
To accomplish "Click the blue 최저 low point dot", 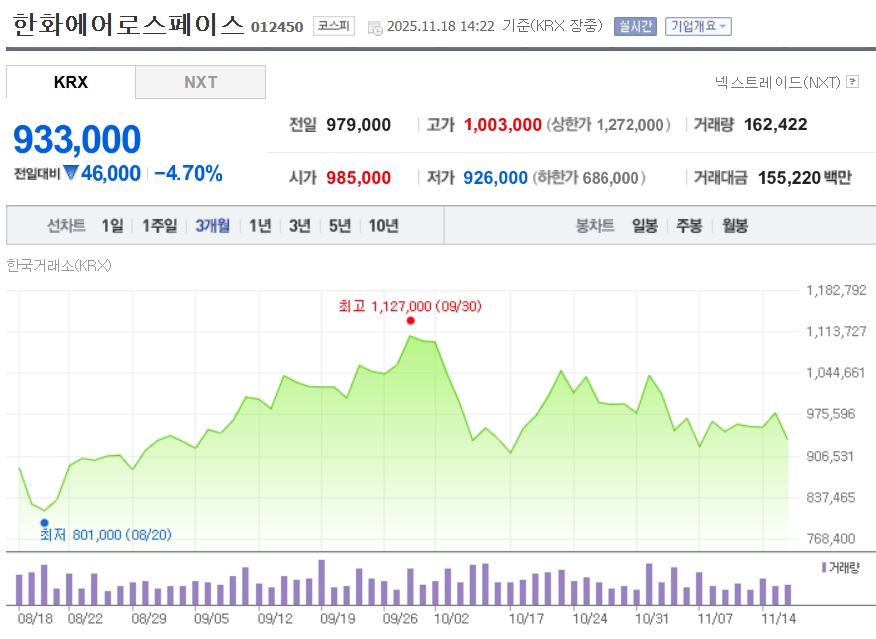I will click(44, 522).
